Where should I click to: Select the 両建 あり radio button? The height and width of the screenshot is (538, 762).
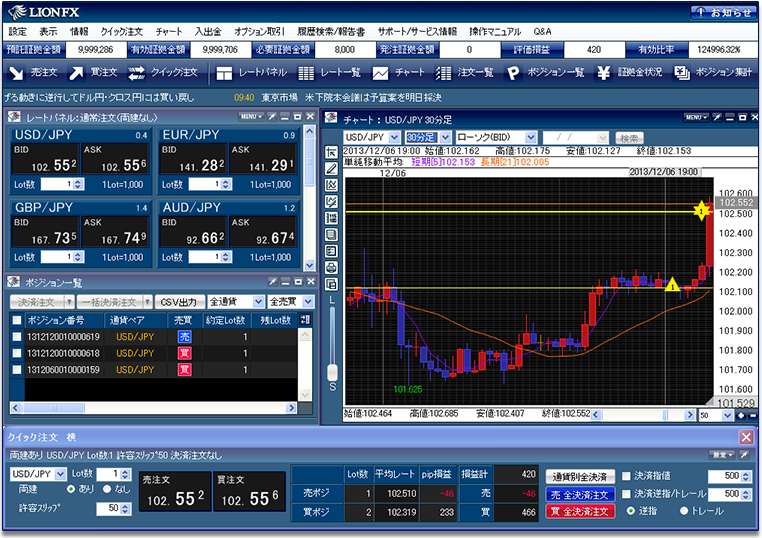[x=71, y=489]
